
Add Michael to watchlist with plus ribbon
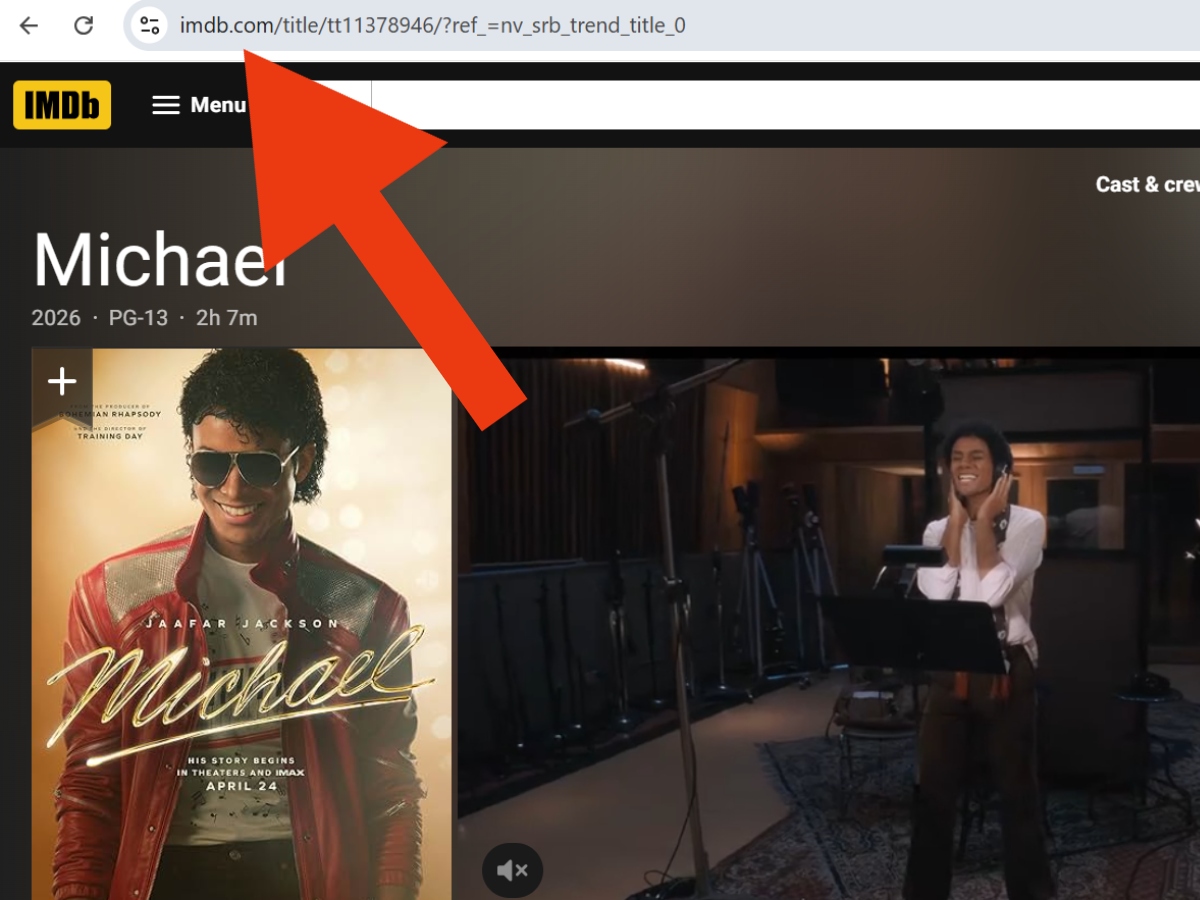click(x=62, y=381)
